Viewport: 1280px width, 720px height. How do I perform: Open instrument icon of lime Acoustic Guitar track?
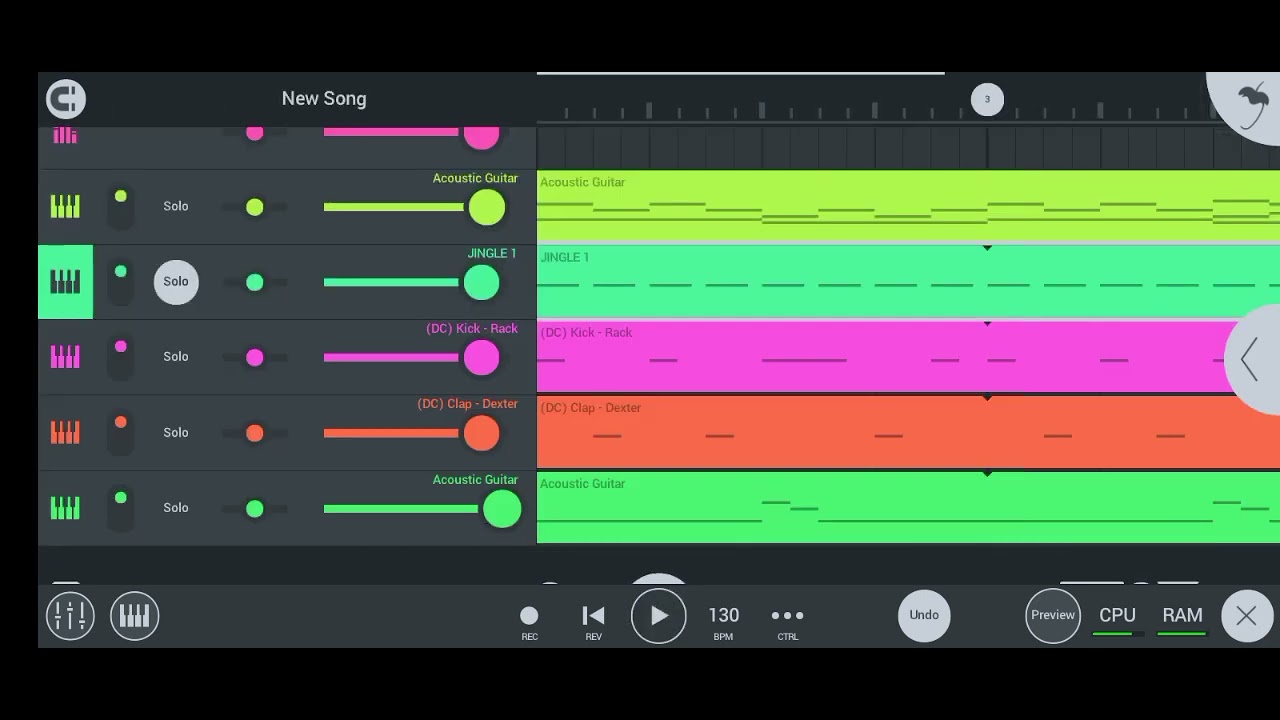(65, 207)
